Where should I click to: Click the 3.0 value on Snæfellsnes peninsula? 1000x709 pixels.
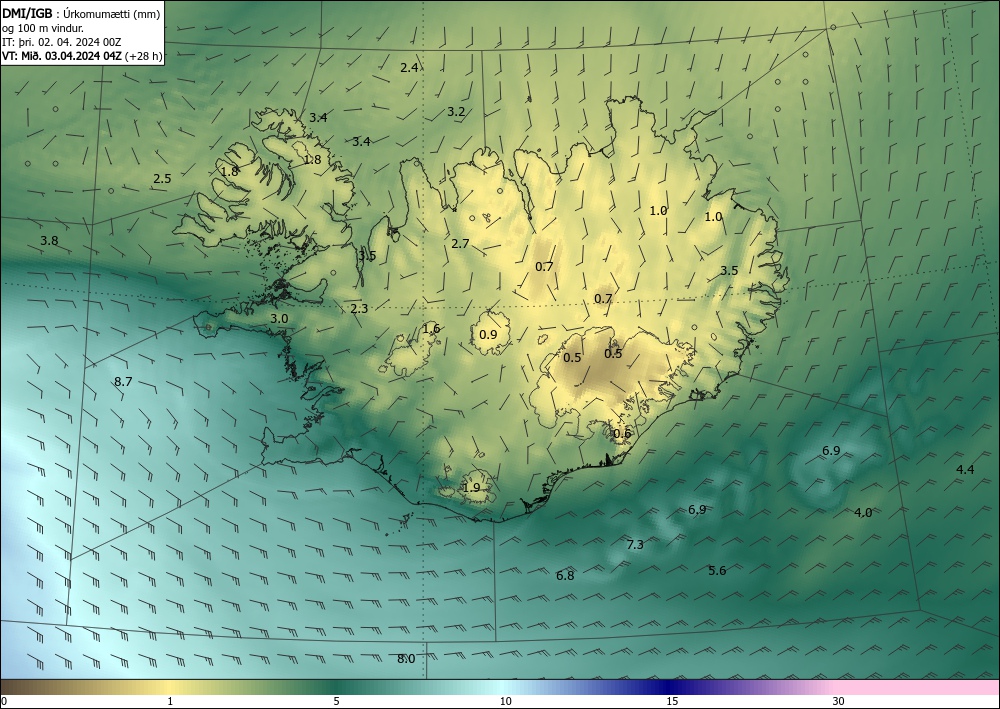click(x=279, y=319)
